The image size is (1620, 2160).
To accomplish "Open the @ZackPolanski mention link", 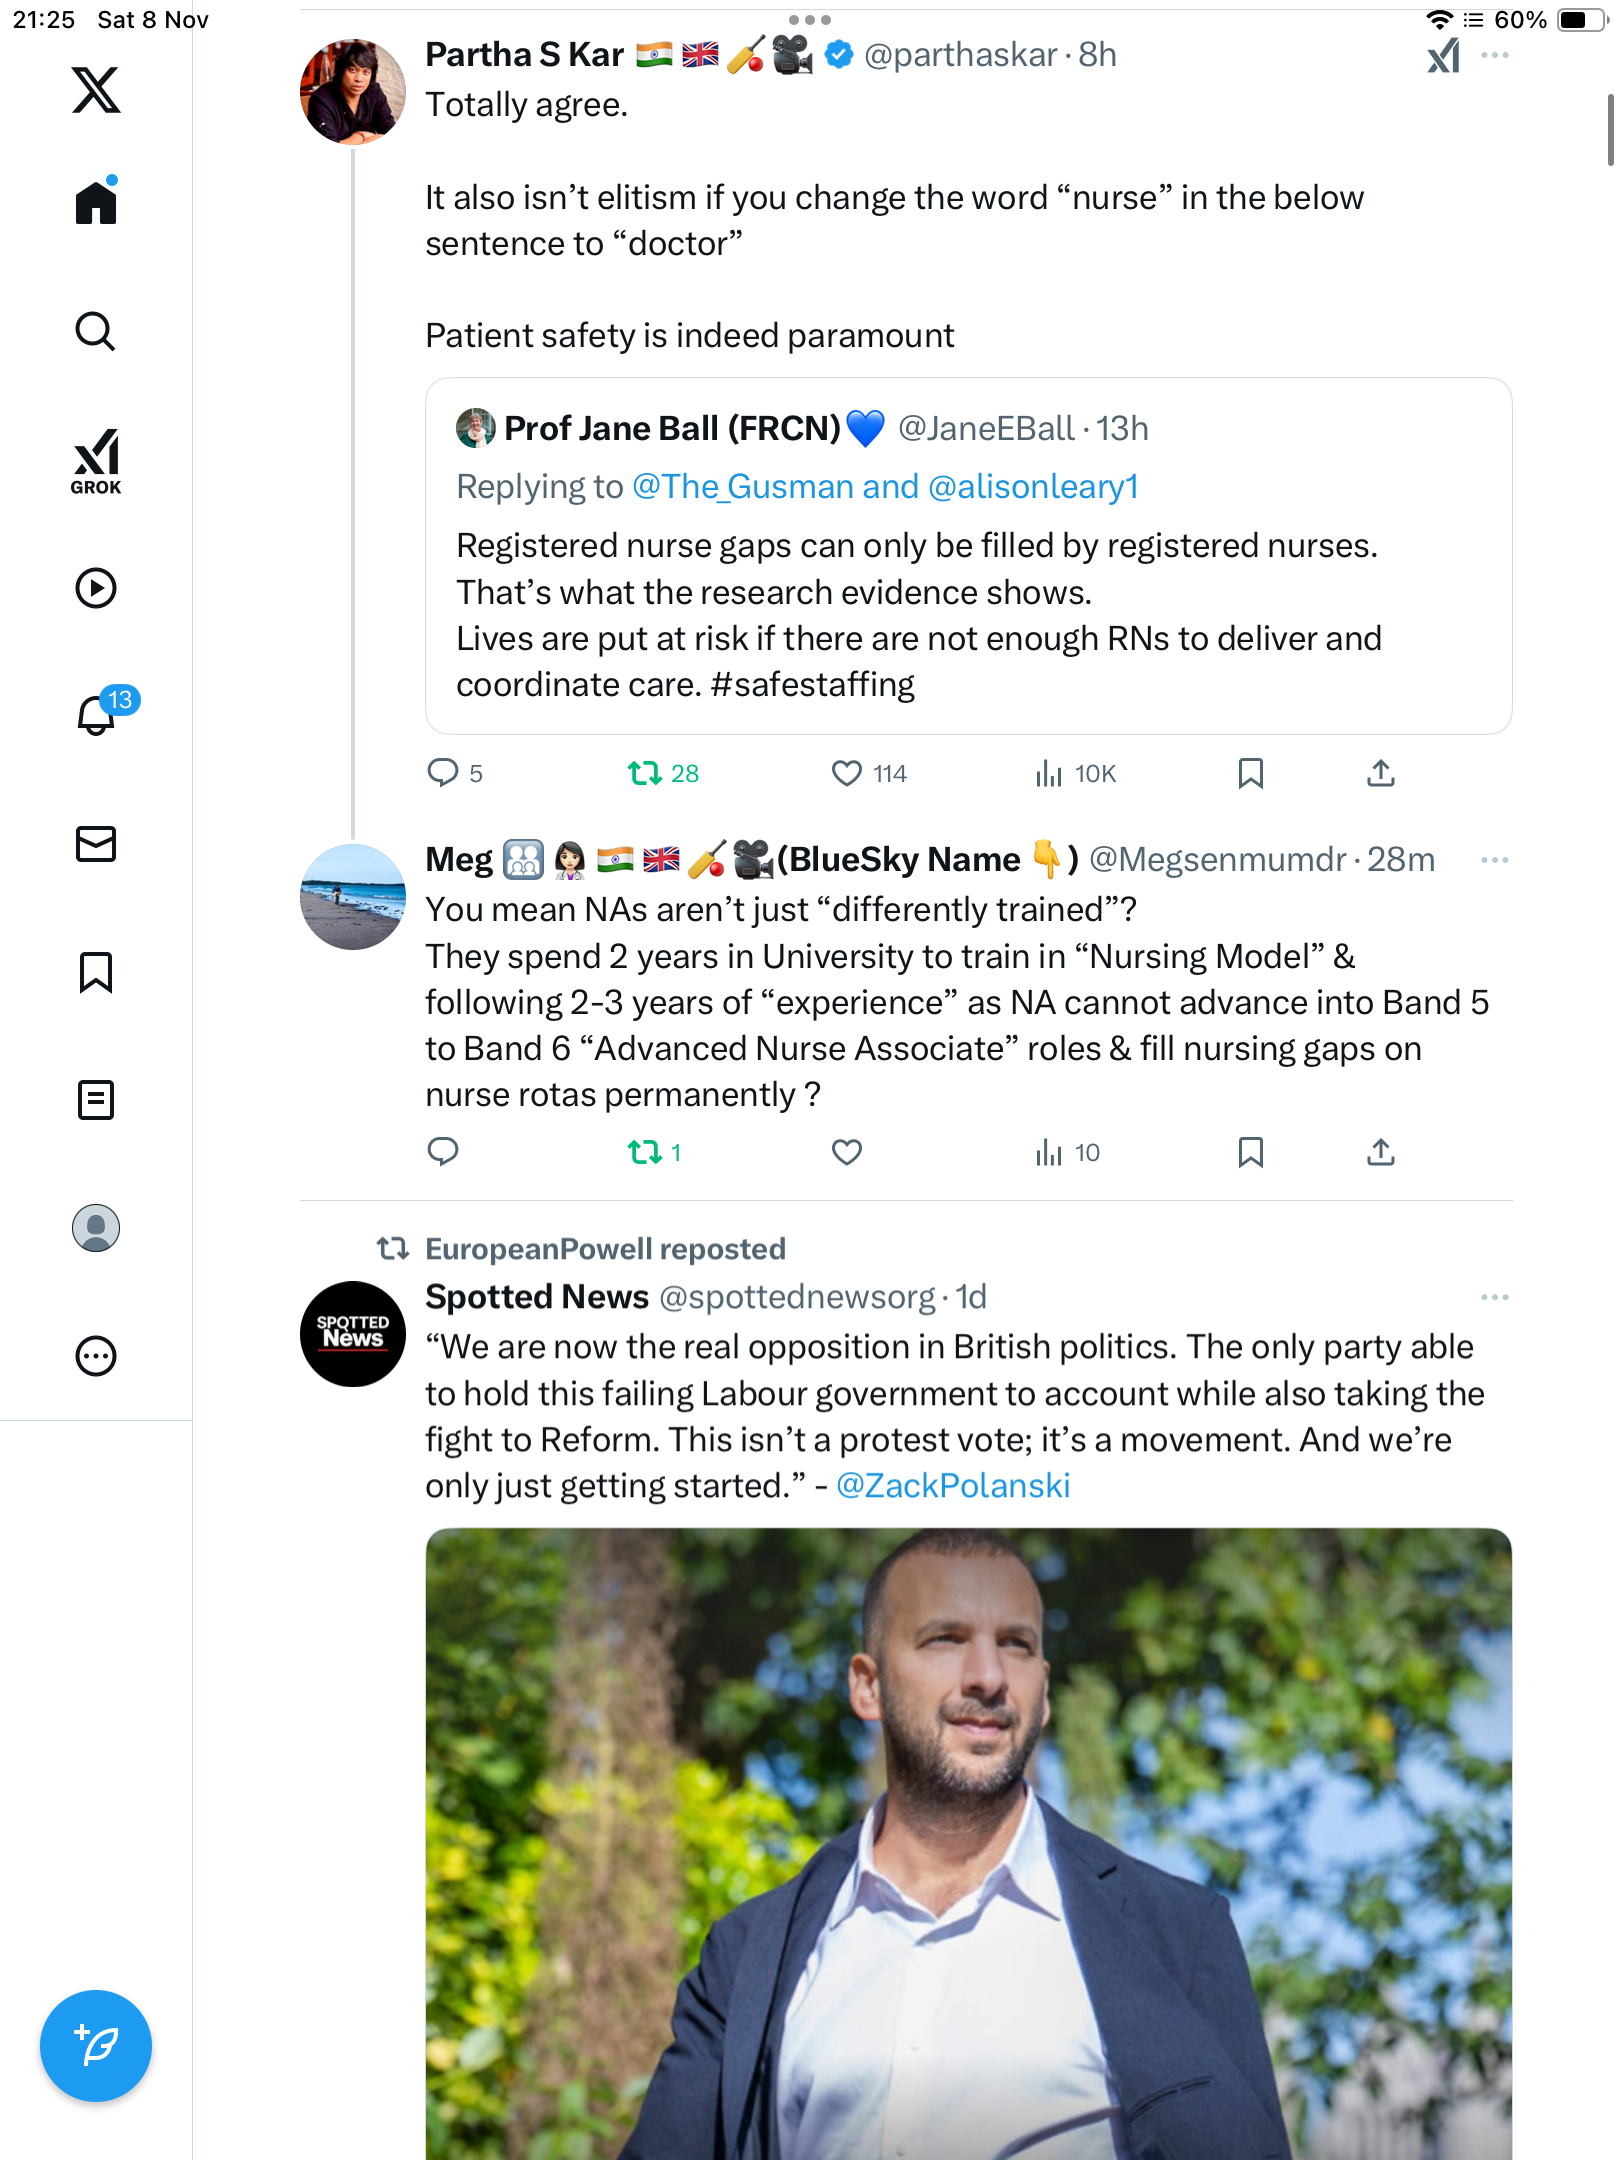I will click(x=952, y=1486).
